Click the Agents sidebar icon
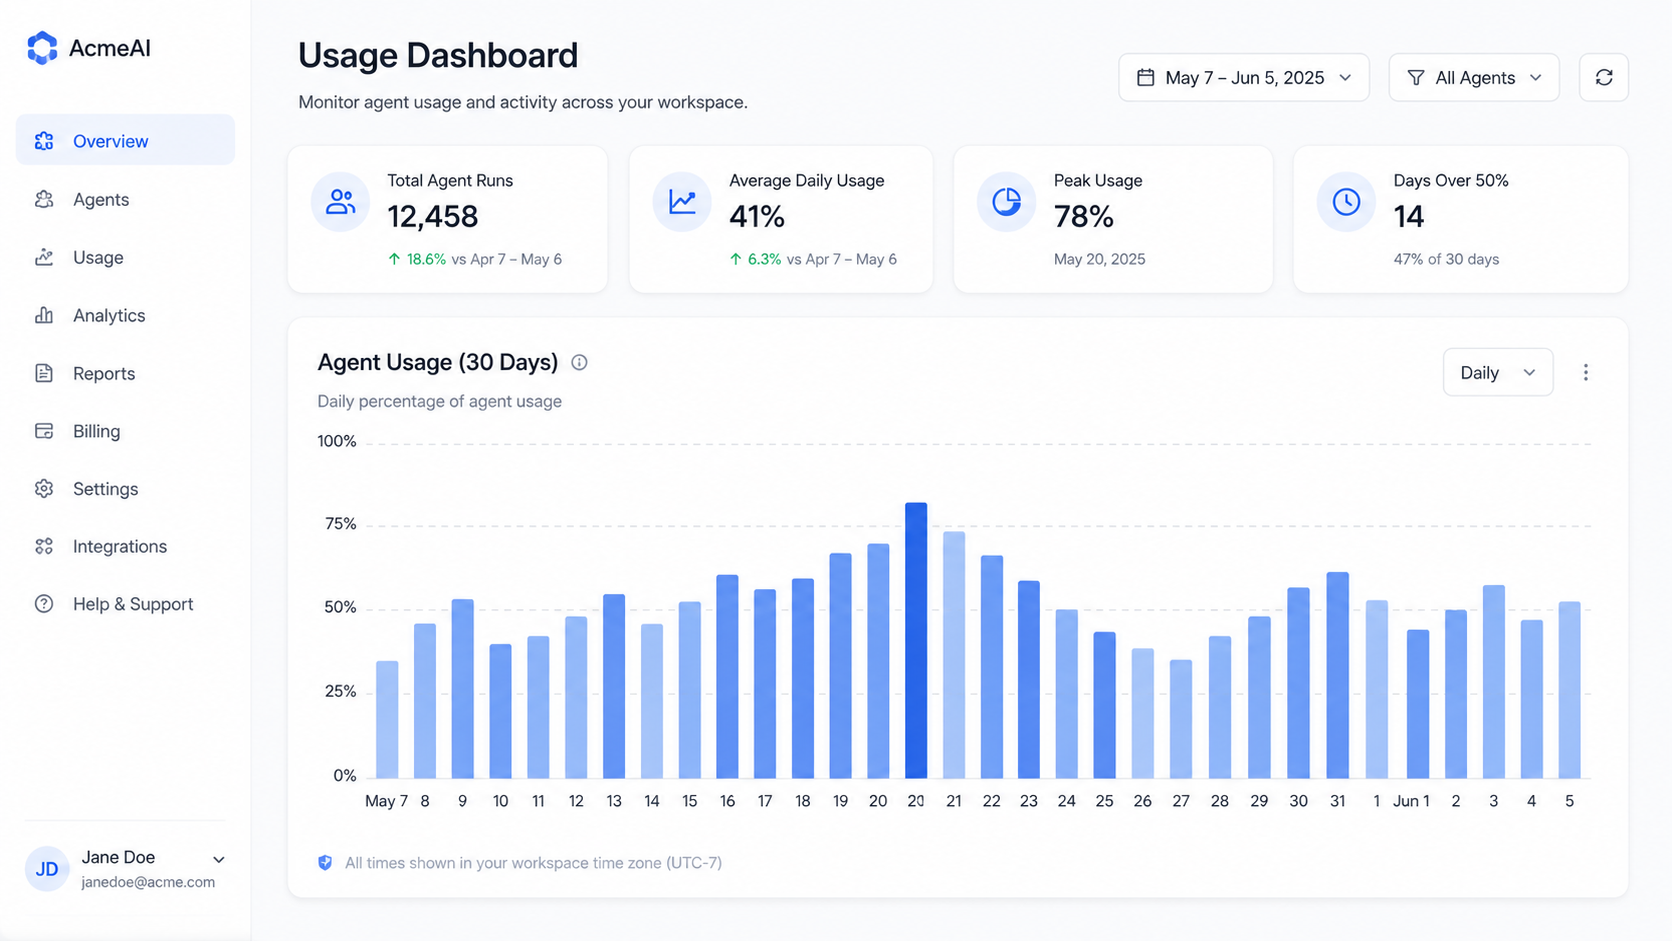The width and height of the screenshot is (1672, 941). click(x=44, y=199)
